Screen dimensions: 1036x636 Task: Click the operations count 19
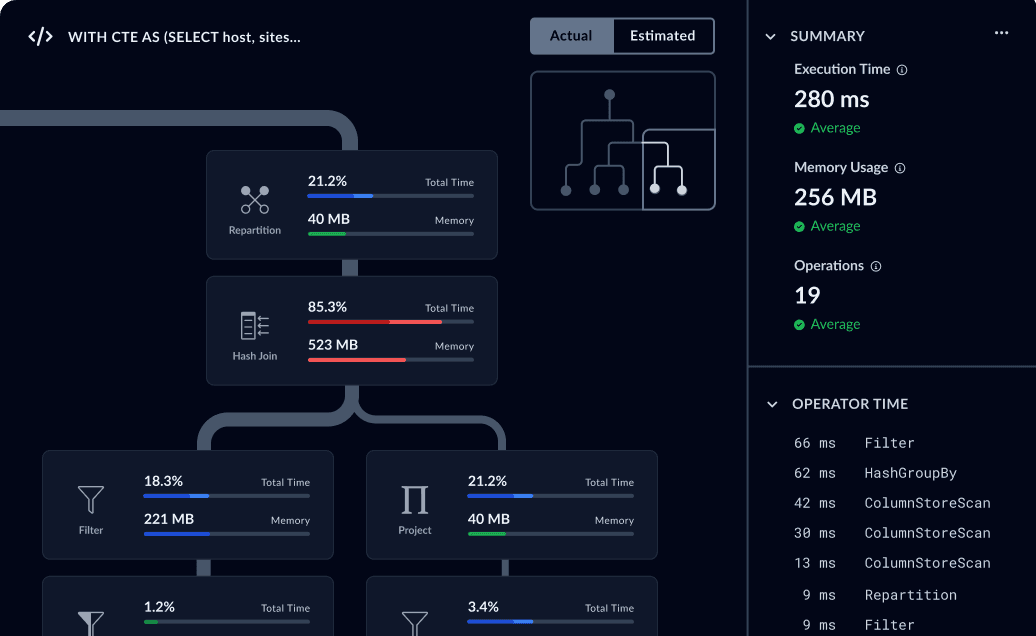click(x=807, y=295)
